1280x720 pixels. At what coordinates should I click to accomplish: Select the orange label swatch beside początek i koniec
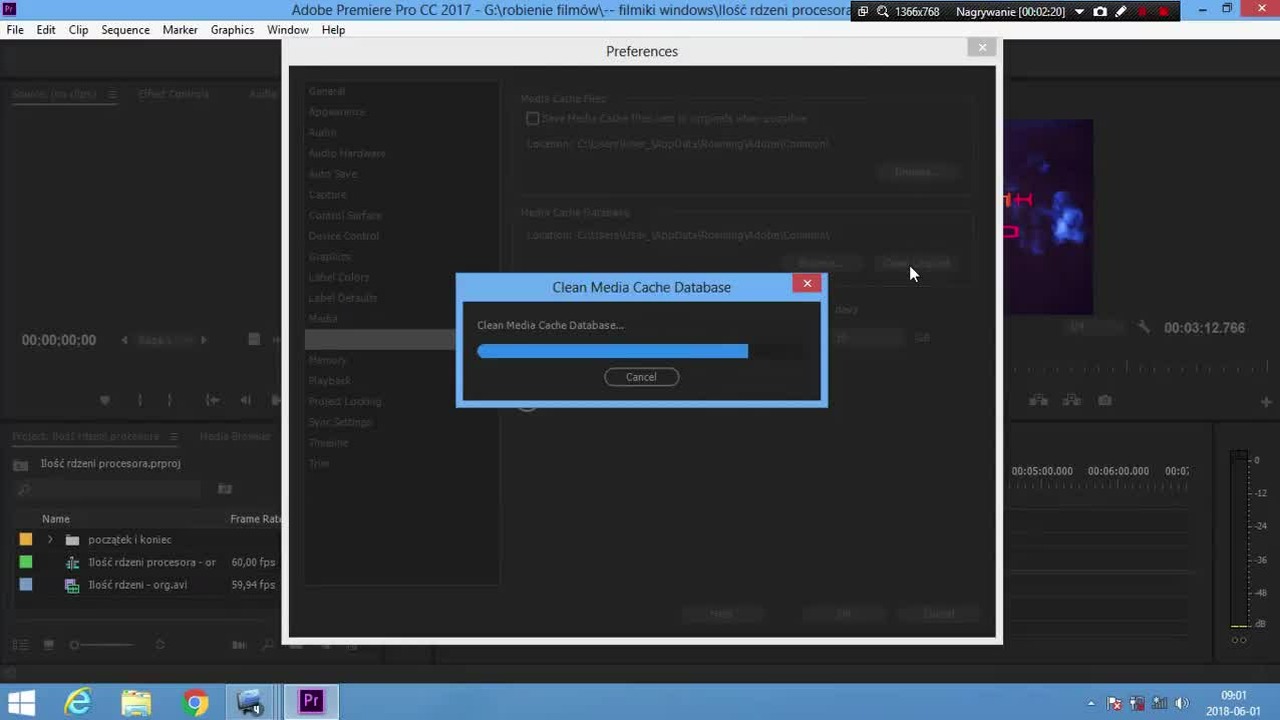coord(26,540)
